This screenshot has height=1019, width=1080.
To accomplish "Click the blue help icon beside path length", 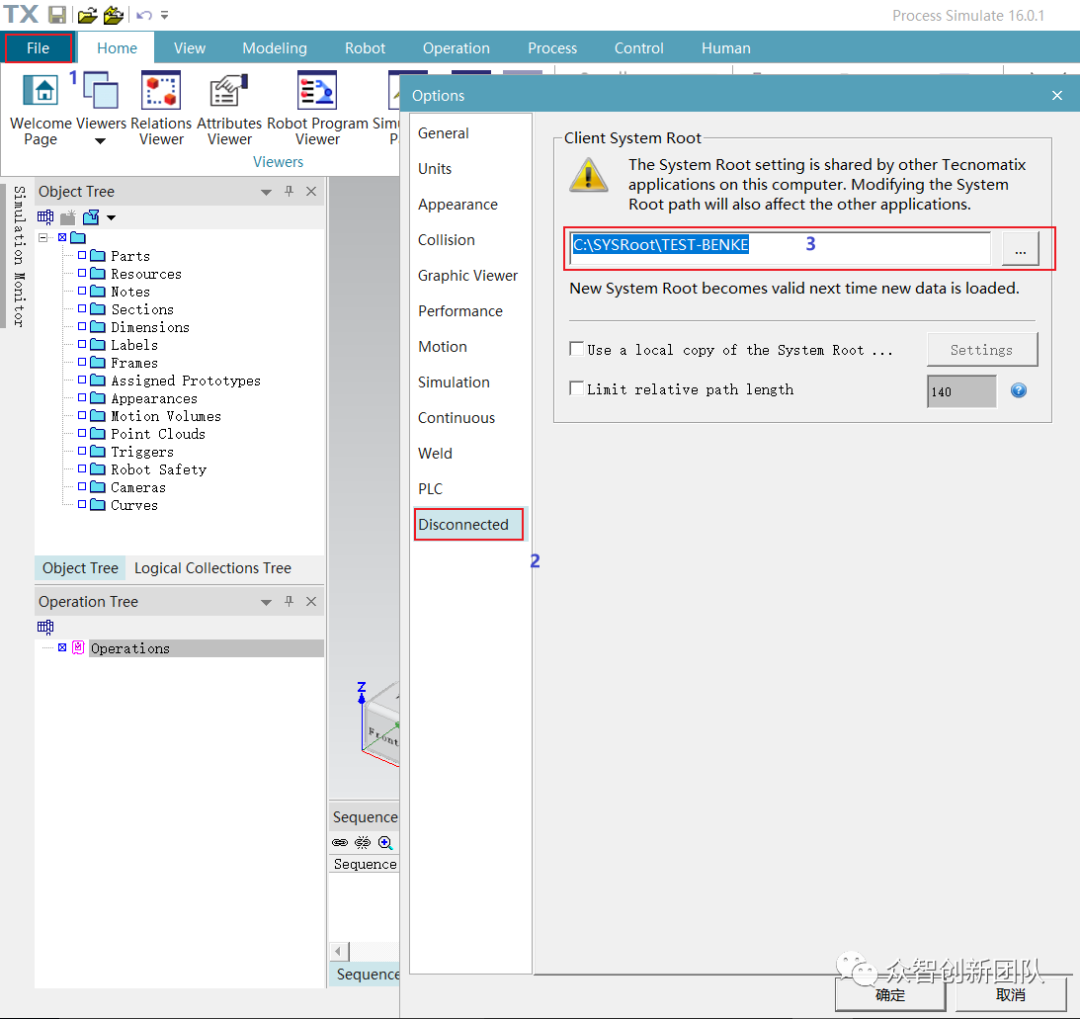I will 1019,391.
